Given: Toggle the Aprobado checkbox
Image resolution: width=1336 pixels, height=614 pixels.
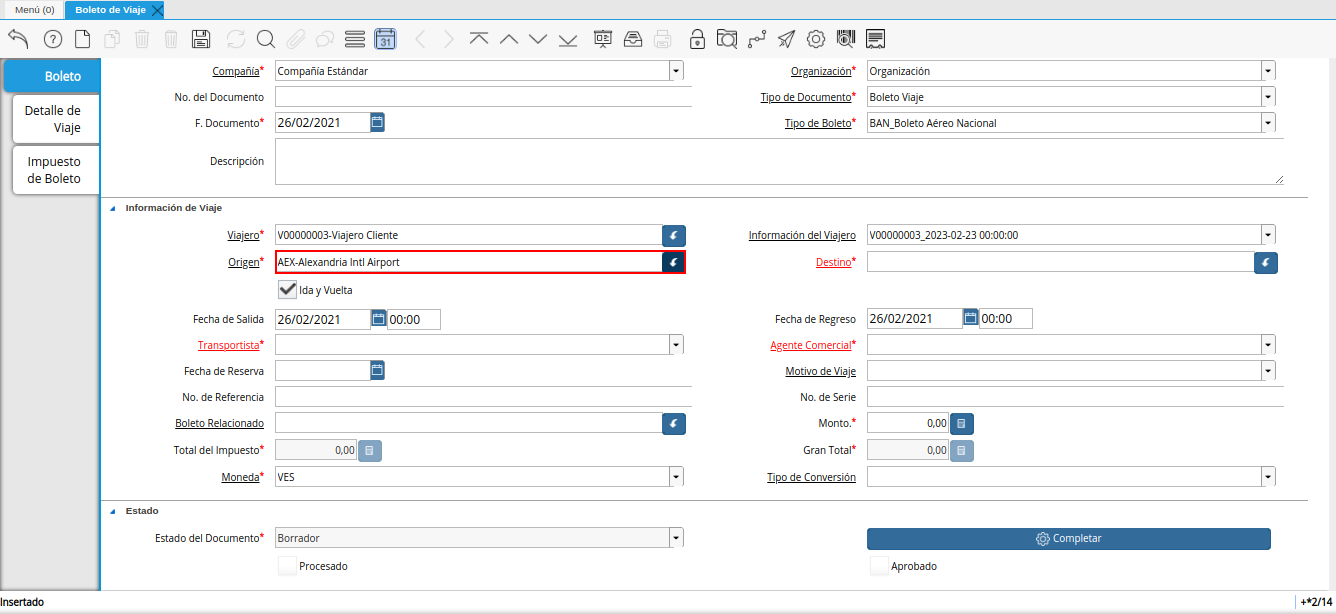Looking at the screenshot, I should [x=878, y=566].
